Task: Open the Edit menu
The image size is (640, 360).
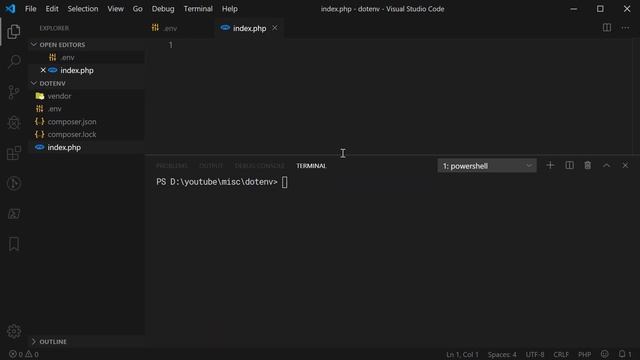Action: coord(52,9)
